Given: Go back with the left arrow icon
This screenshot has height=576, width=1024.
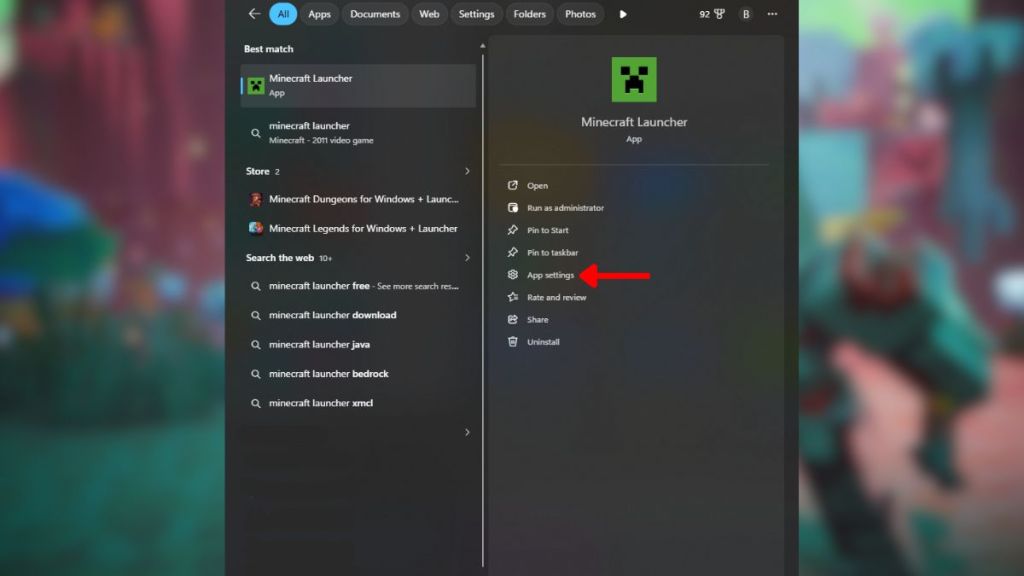Looking at the screenshot, I should pyautogui.click(x=254, y=14).
